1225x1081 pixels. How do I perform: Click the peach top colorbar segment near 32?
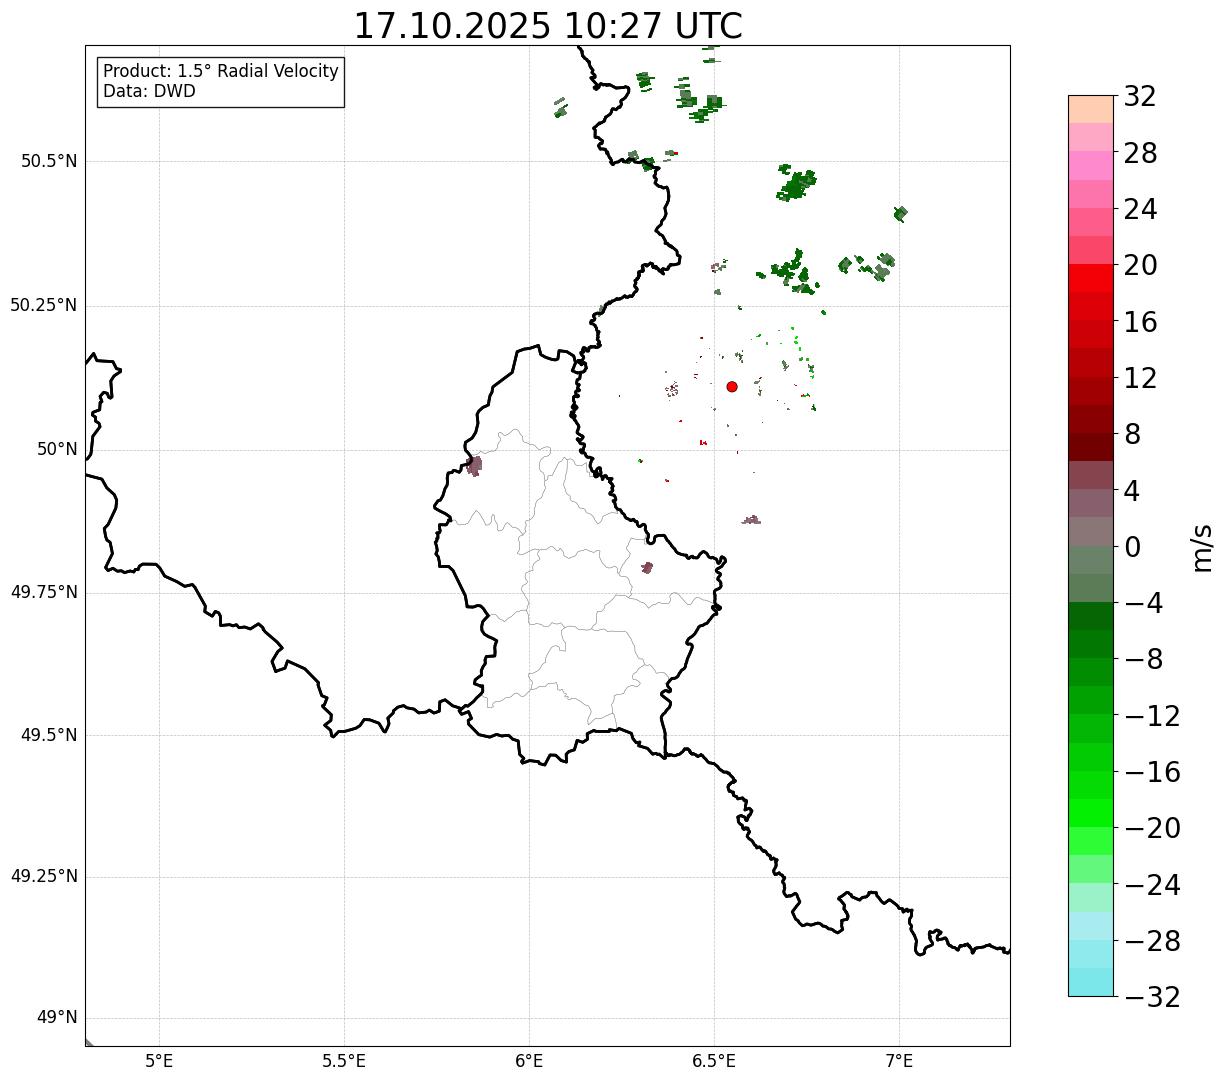[1091, 109]
